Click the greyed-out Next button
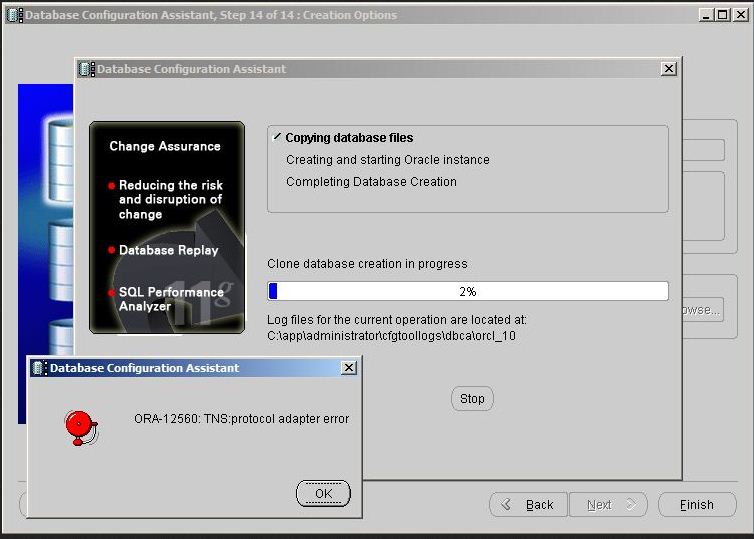 click(608, 504)
